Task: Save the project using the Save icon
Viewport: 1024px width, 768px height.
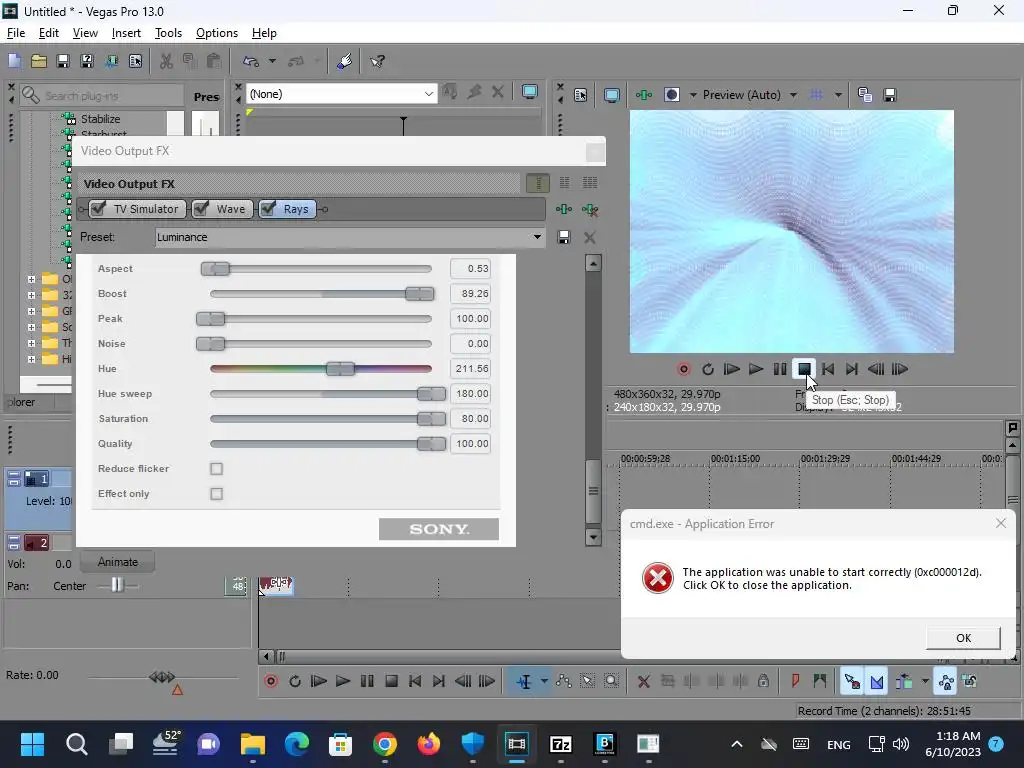Action: click(x=63, y=61)
